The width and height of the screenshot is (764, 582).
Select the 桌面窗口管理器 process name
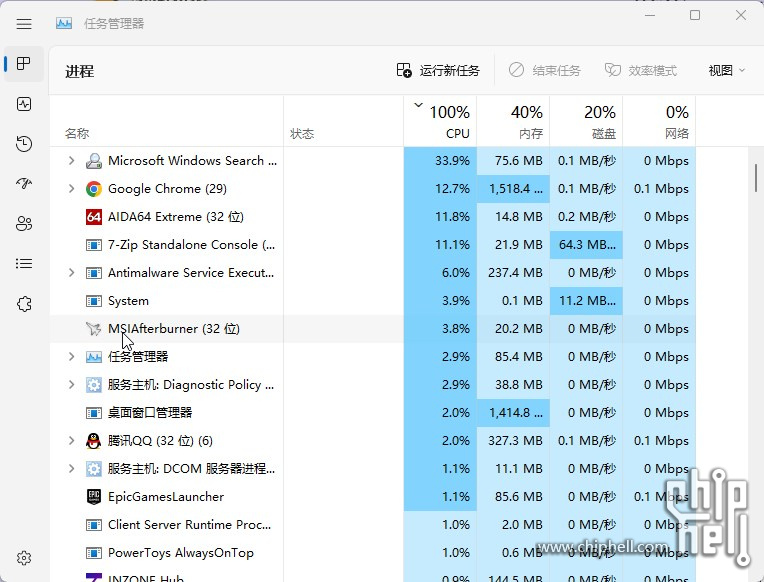(150, 413)
